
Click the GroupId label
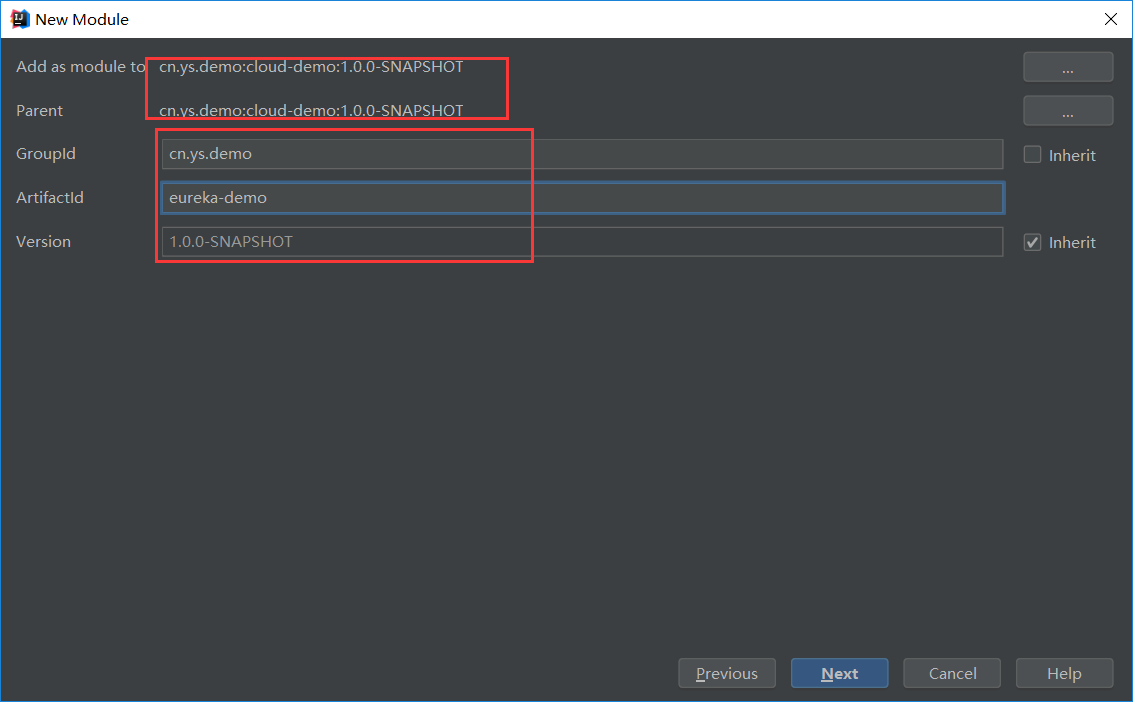coord(46,154)
